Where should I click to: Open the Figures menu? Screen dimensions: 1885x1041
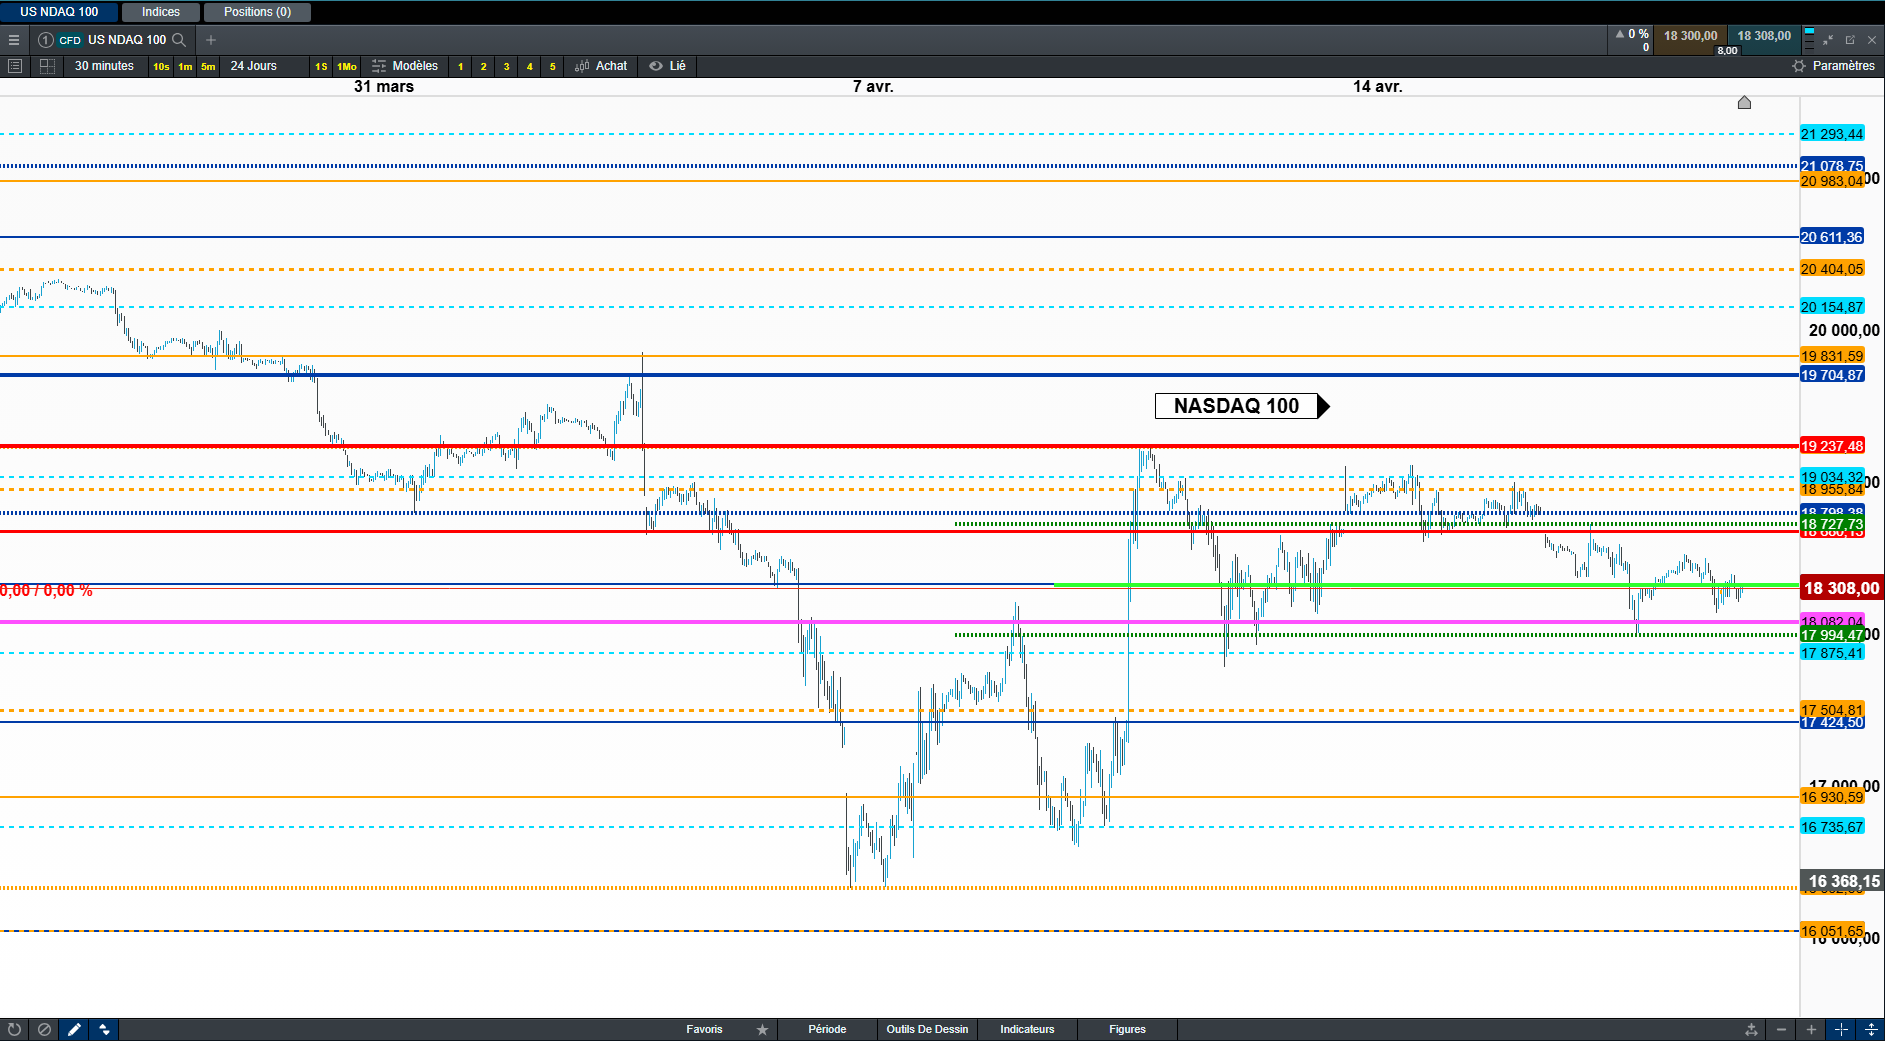click(x=1127, y=1029)
